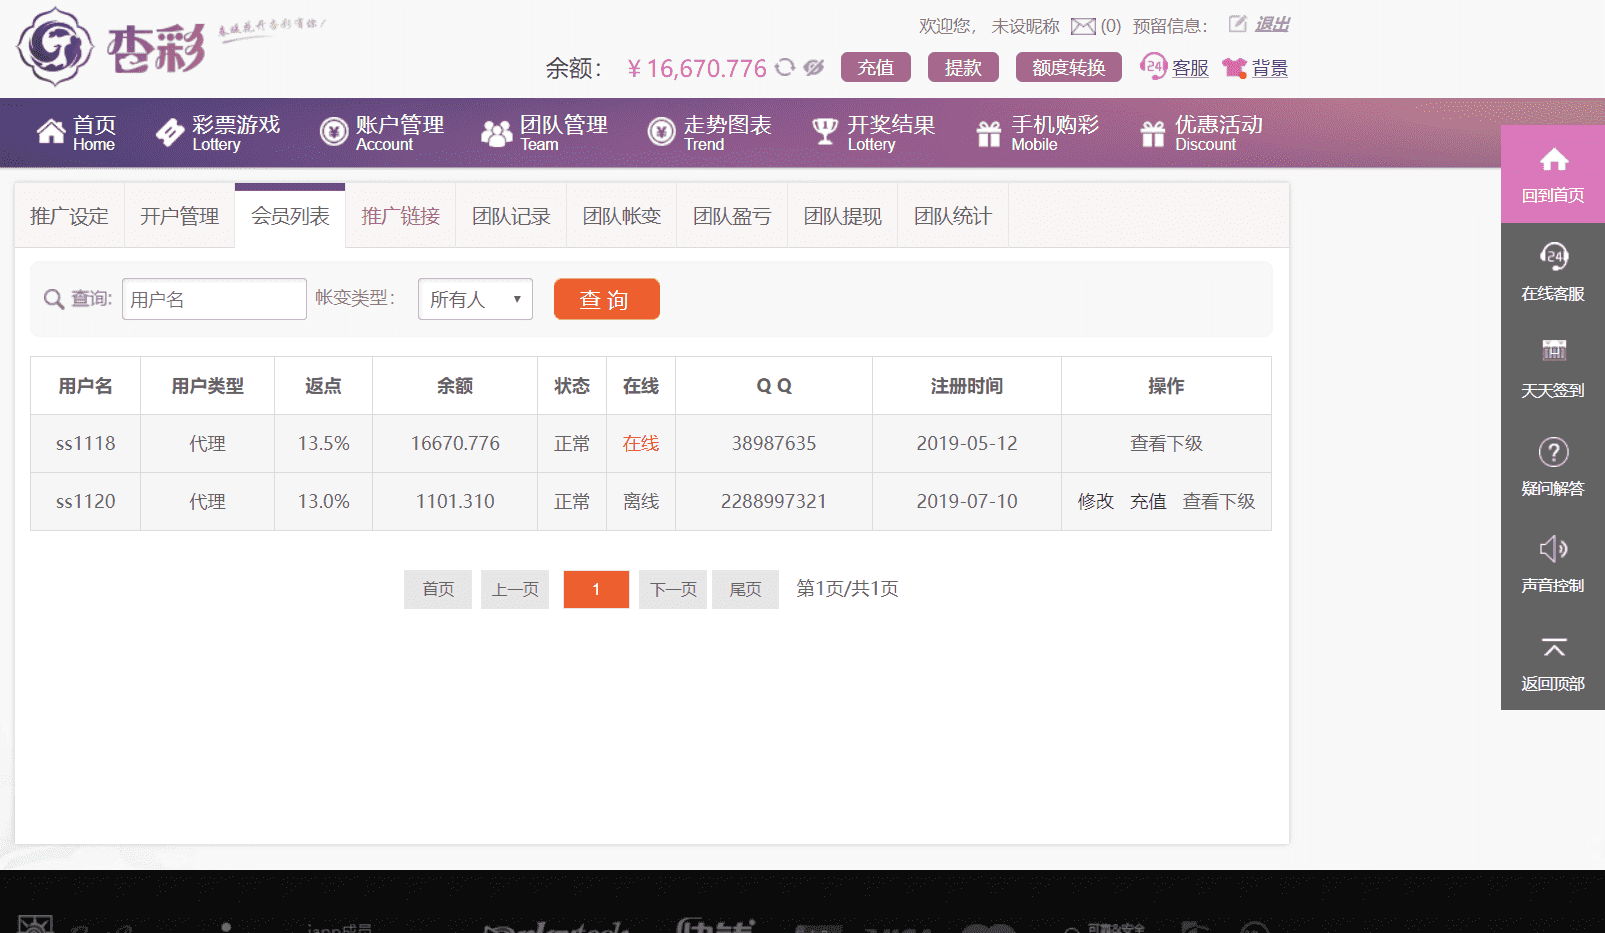This screenshot has height=933, width=1605.
Task: Click the ¥16,670.776 balance amount
Action: click(x=696, y=68)
